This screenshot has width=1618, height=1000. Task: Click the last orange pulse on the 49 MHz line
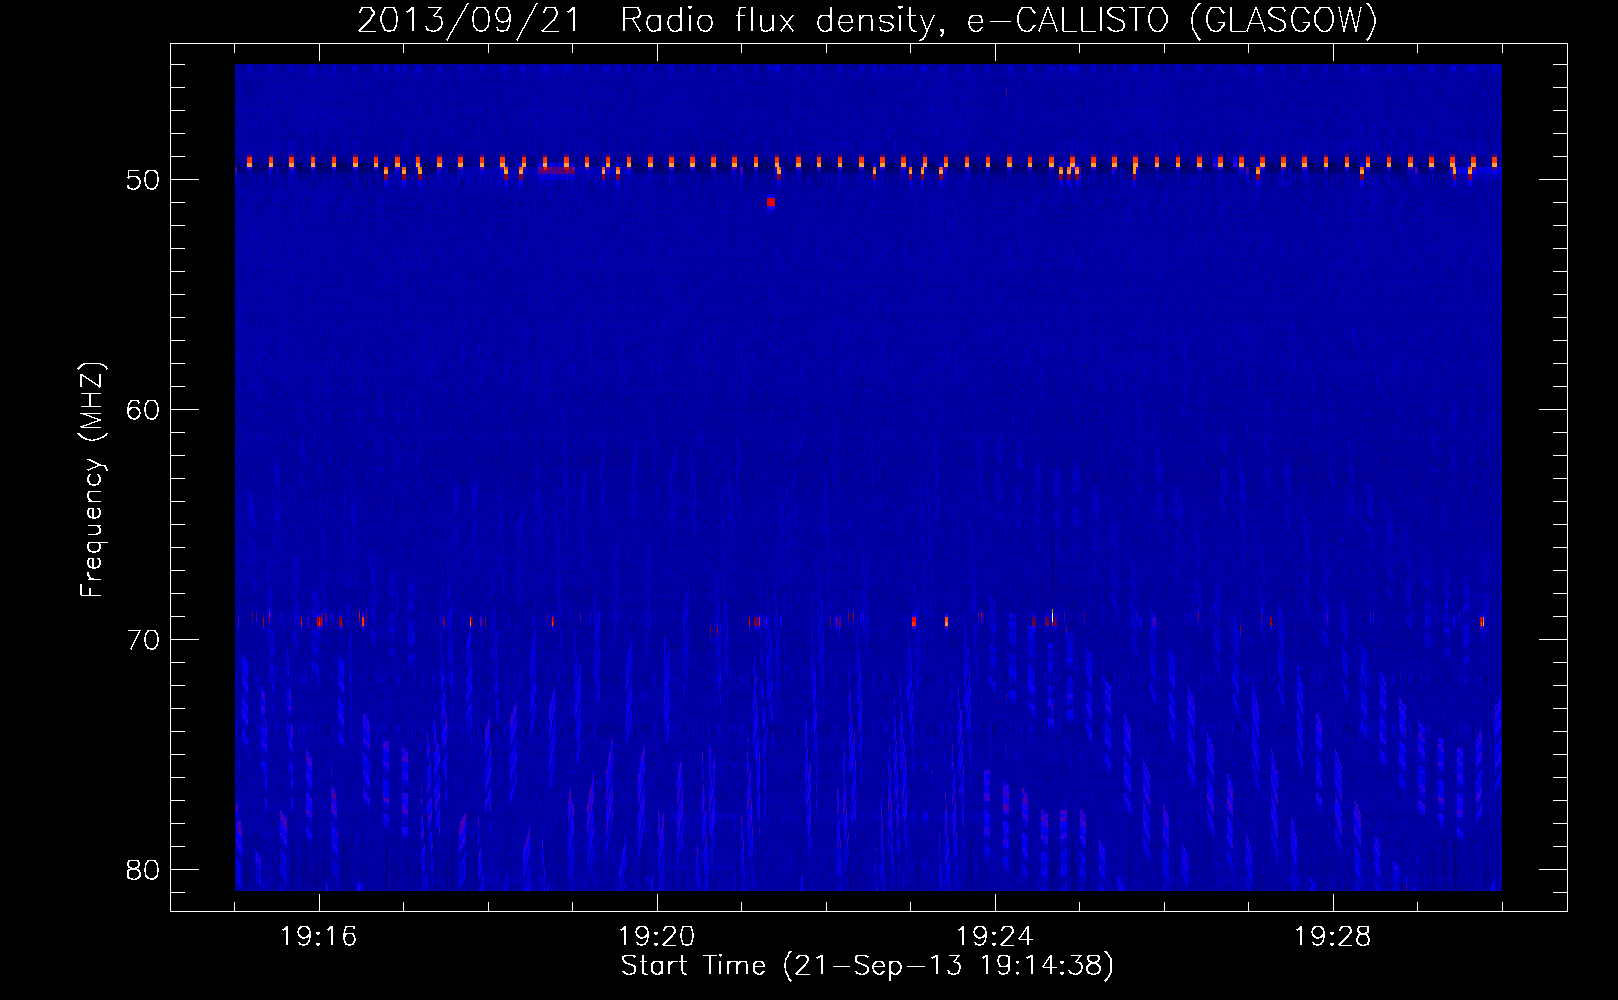tap(1494, 161)
